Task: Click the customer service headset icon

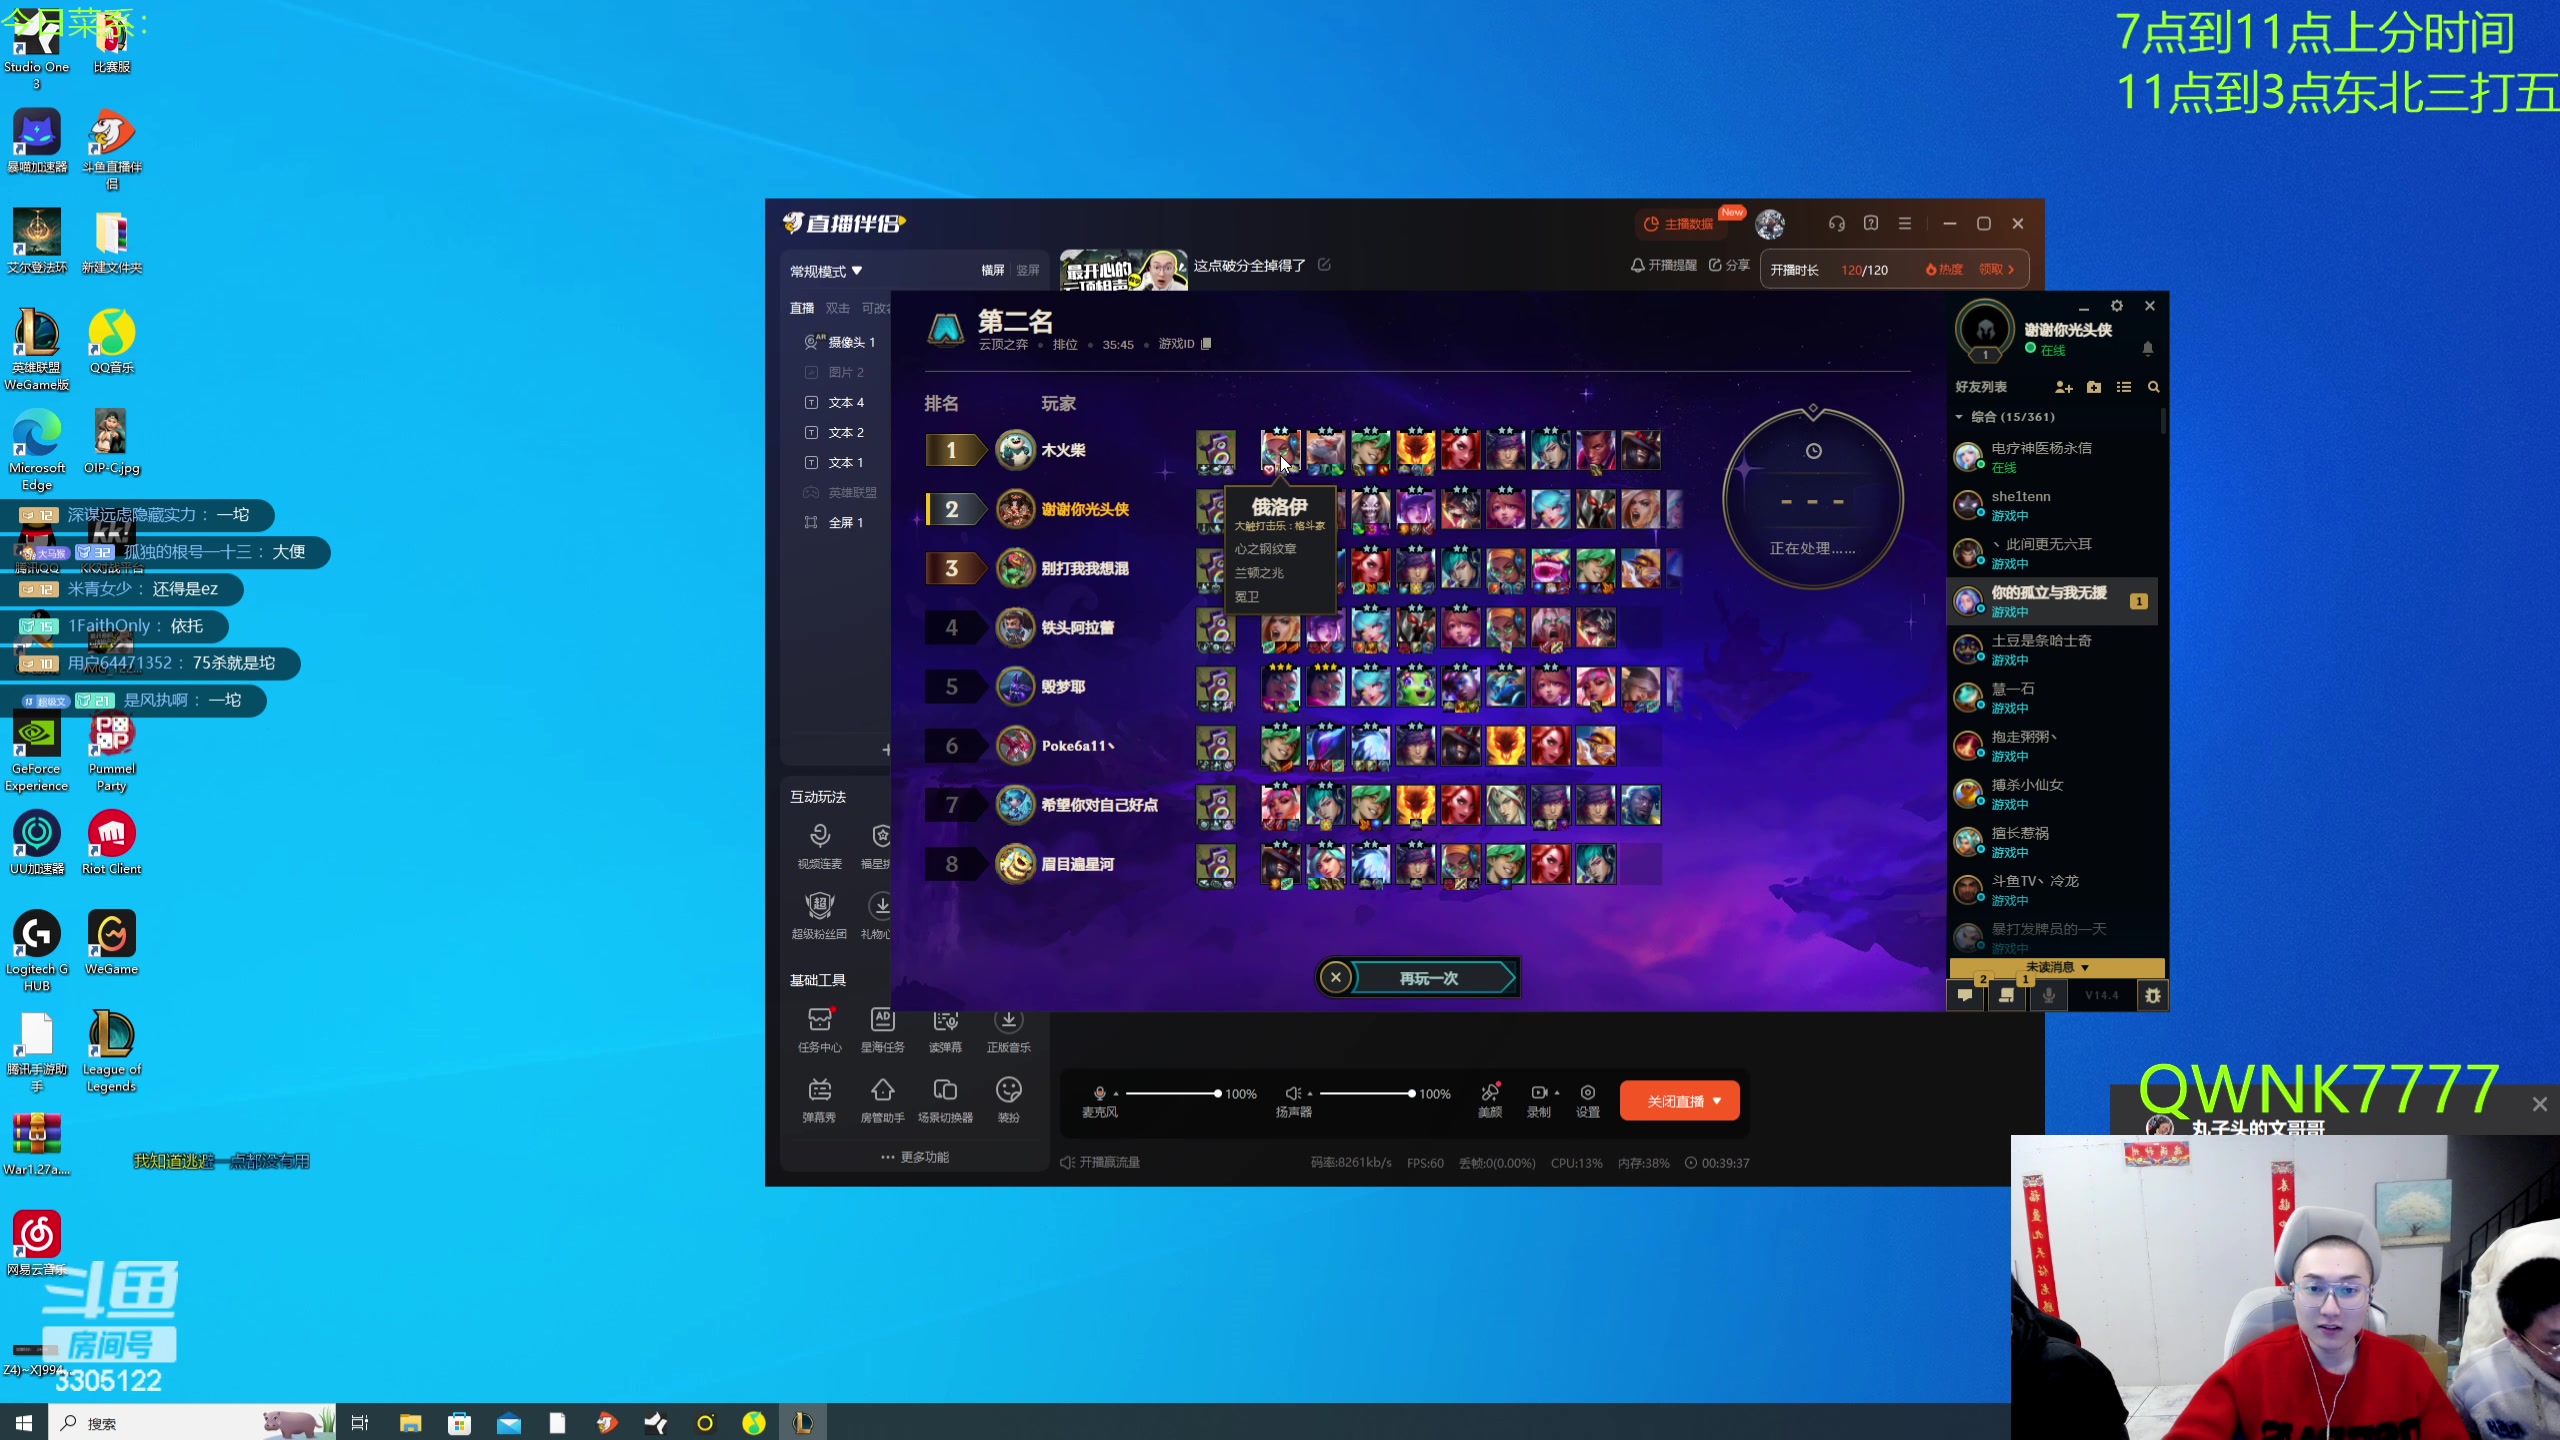Action: [x=1837, y=224]
